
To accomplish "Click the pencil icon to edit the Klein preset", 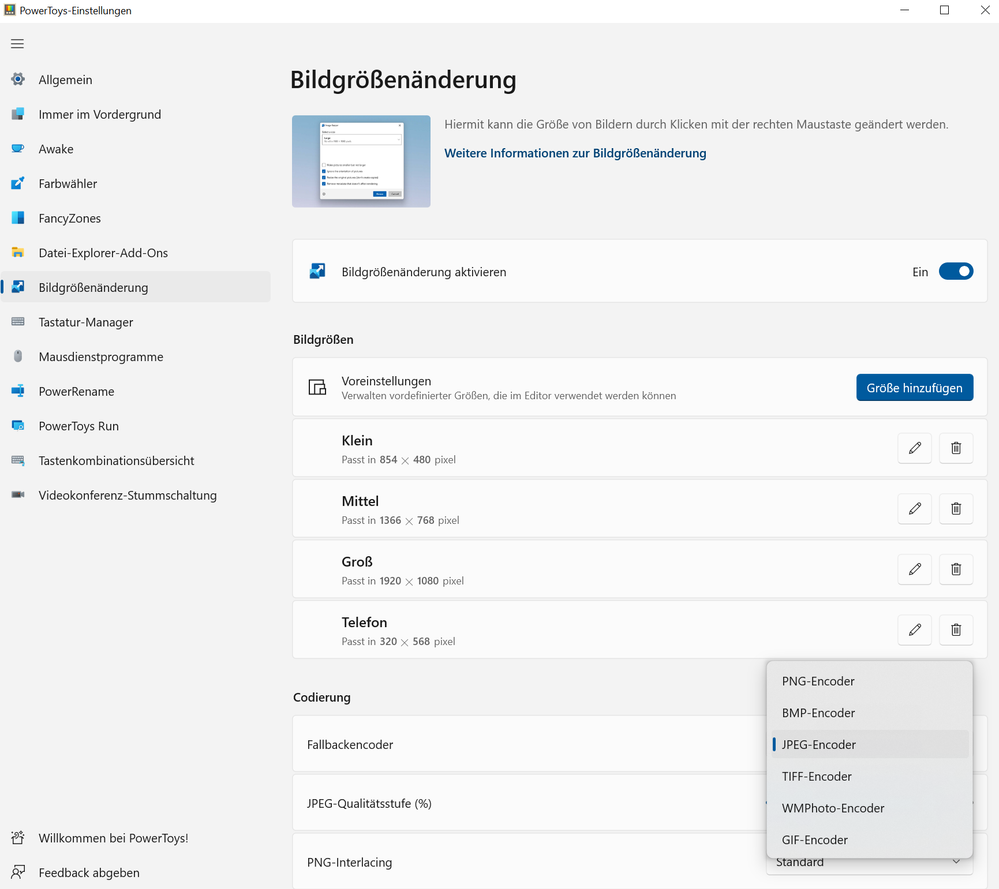I will [914, 448].
